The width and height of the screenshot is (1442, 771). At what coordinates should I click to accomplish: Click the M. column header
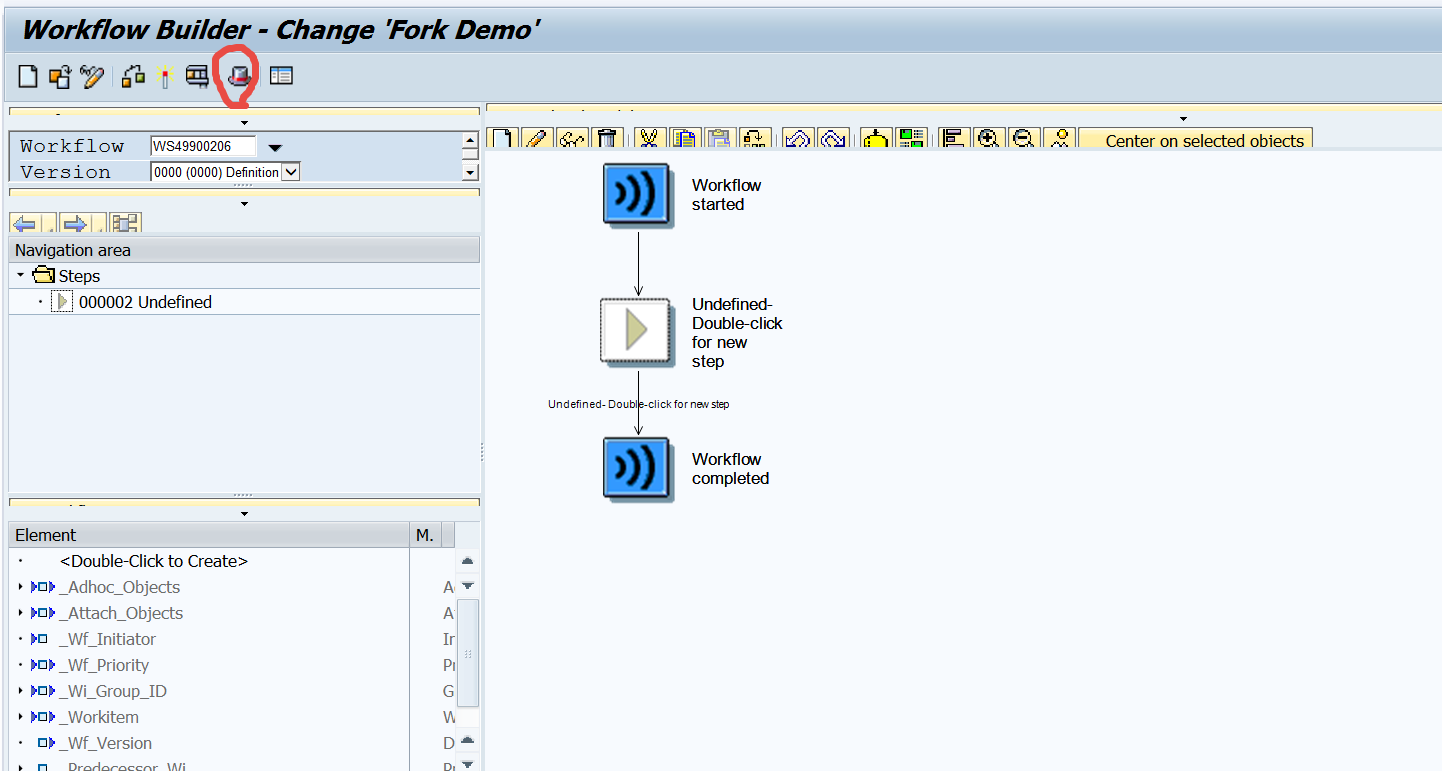(x=426, y=535)
